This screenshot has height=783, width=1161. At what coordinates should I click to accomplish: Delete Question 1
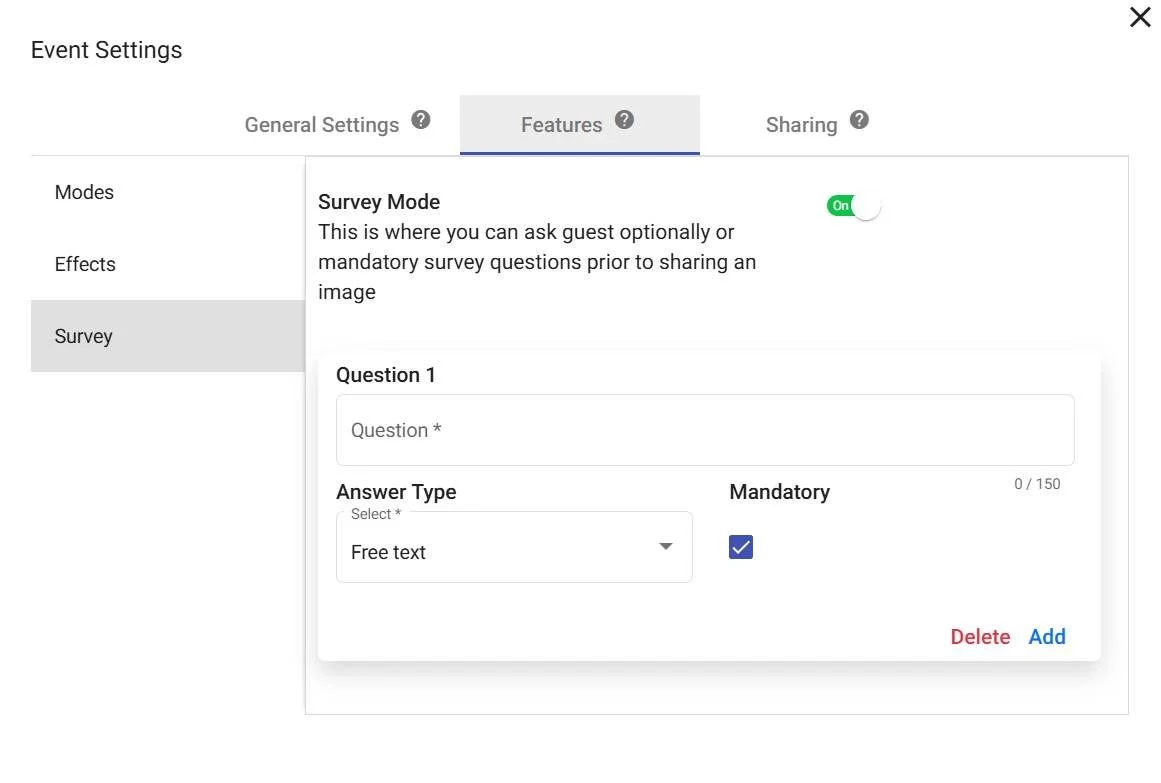(980, 637)
